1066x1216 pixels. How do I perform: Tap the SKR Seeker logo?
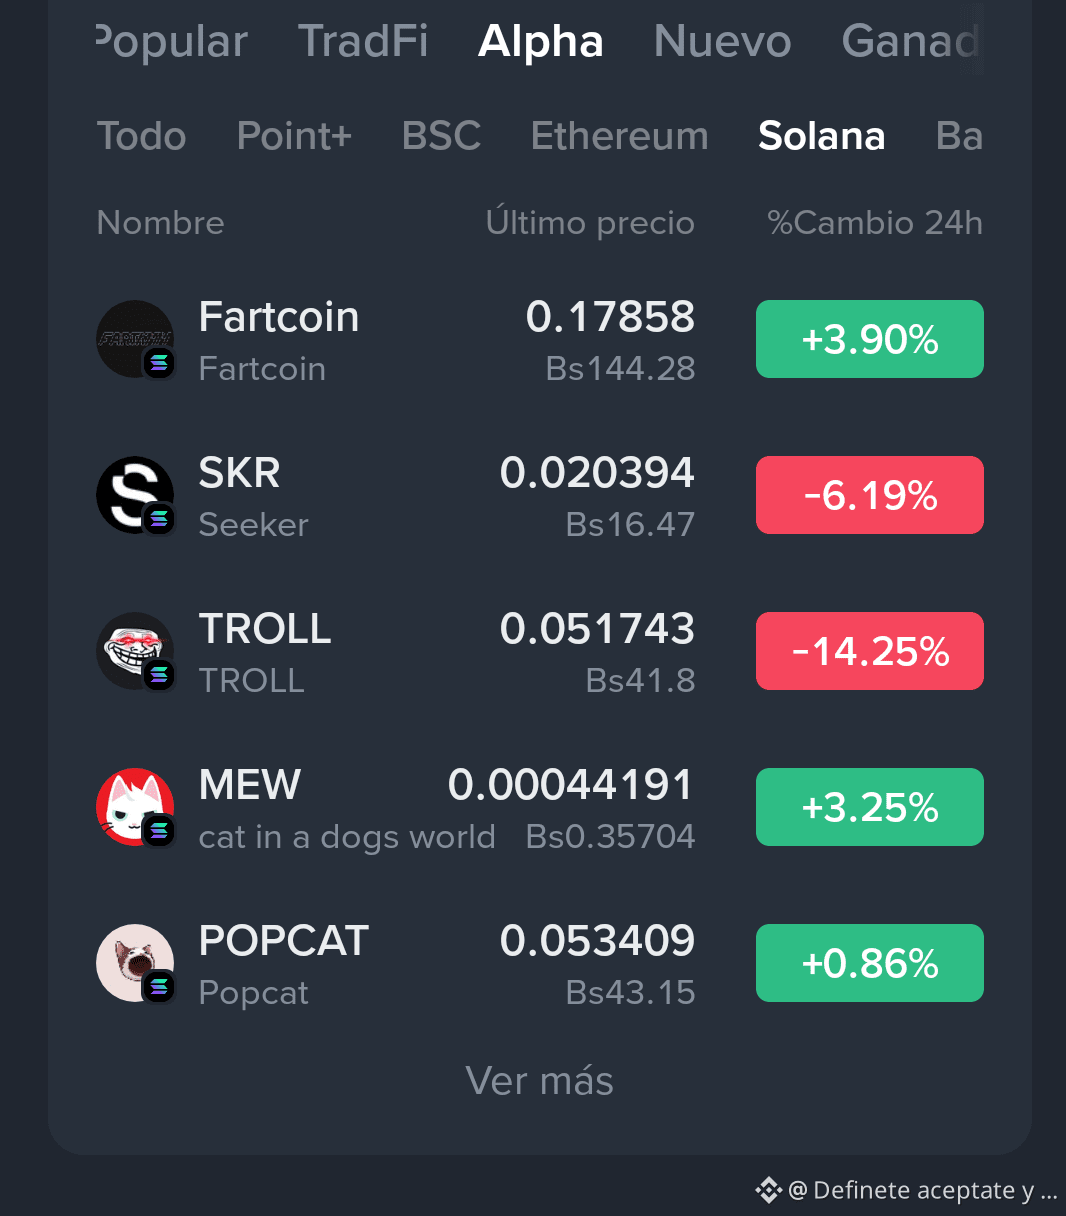coord(135,495)
